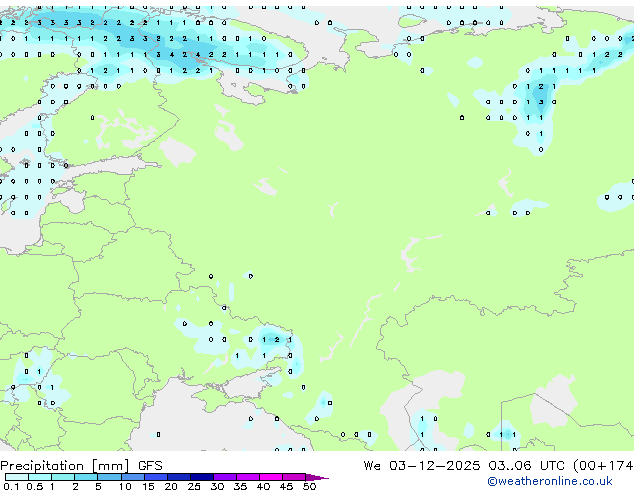Click the "03..06 UTC" time range text
The width and height of the screenshot is (634, 490).
526,466
